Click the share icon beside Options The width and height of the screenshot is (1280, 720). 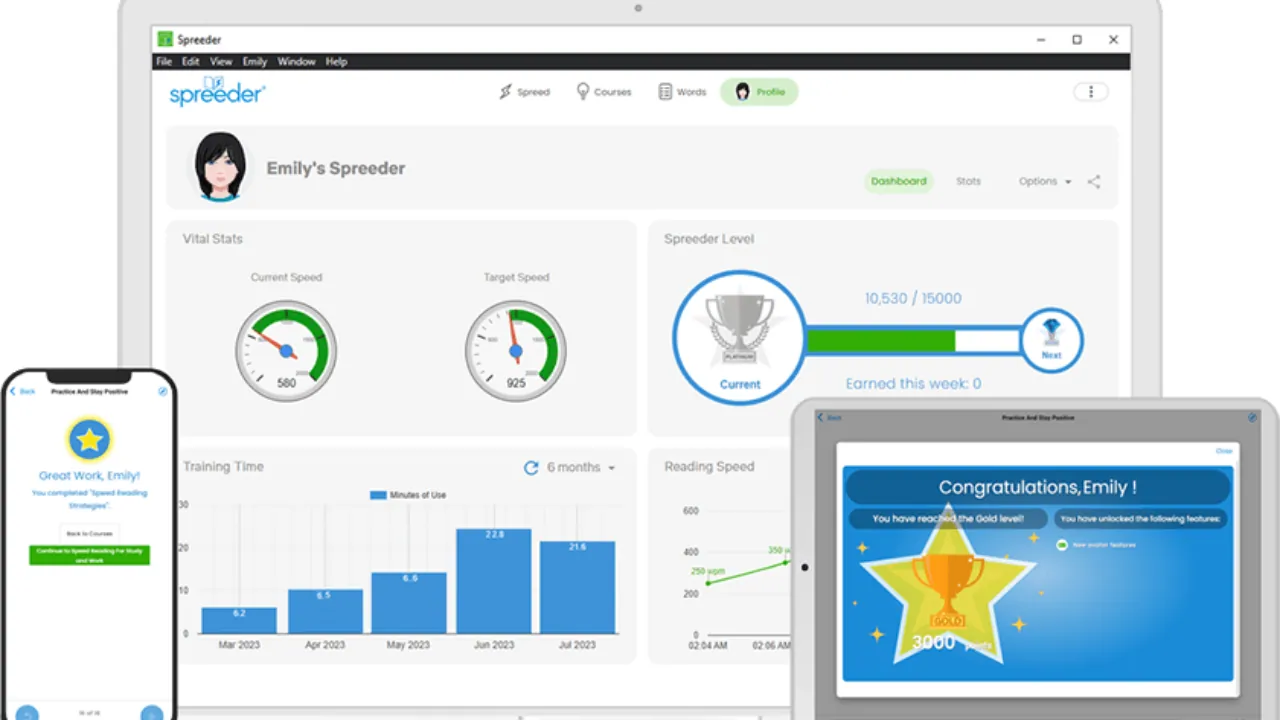(1094, 182)
